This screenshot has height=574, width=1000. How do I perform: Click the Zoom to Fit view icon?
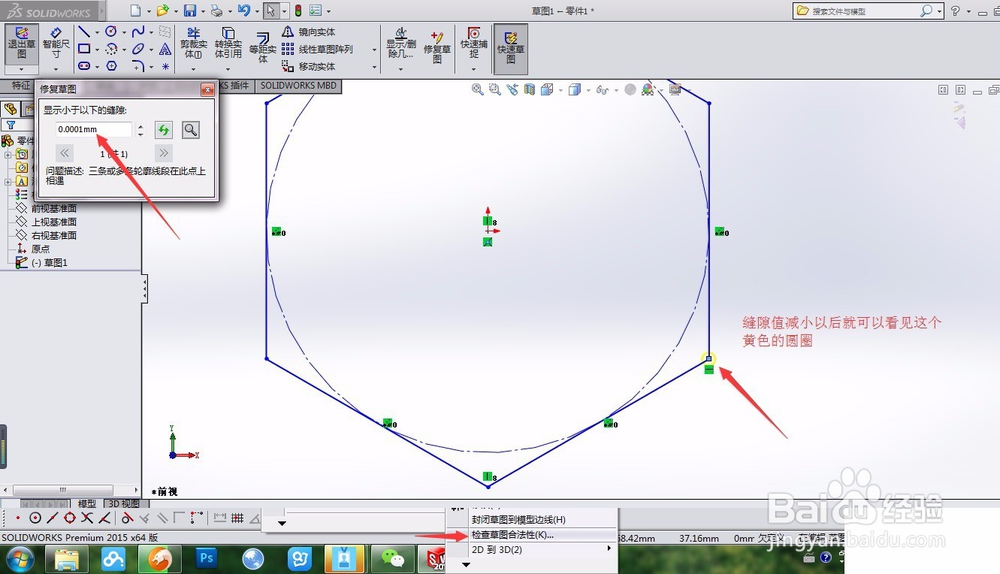tap(477, 90)
